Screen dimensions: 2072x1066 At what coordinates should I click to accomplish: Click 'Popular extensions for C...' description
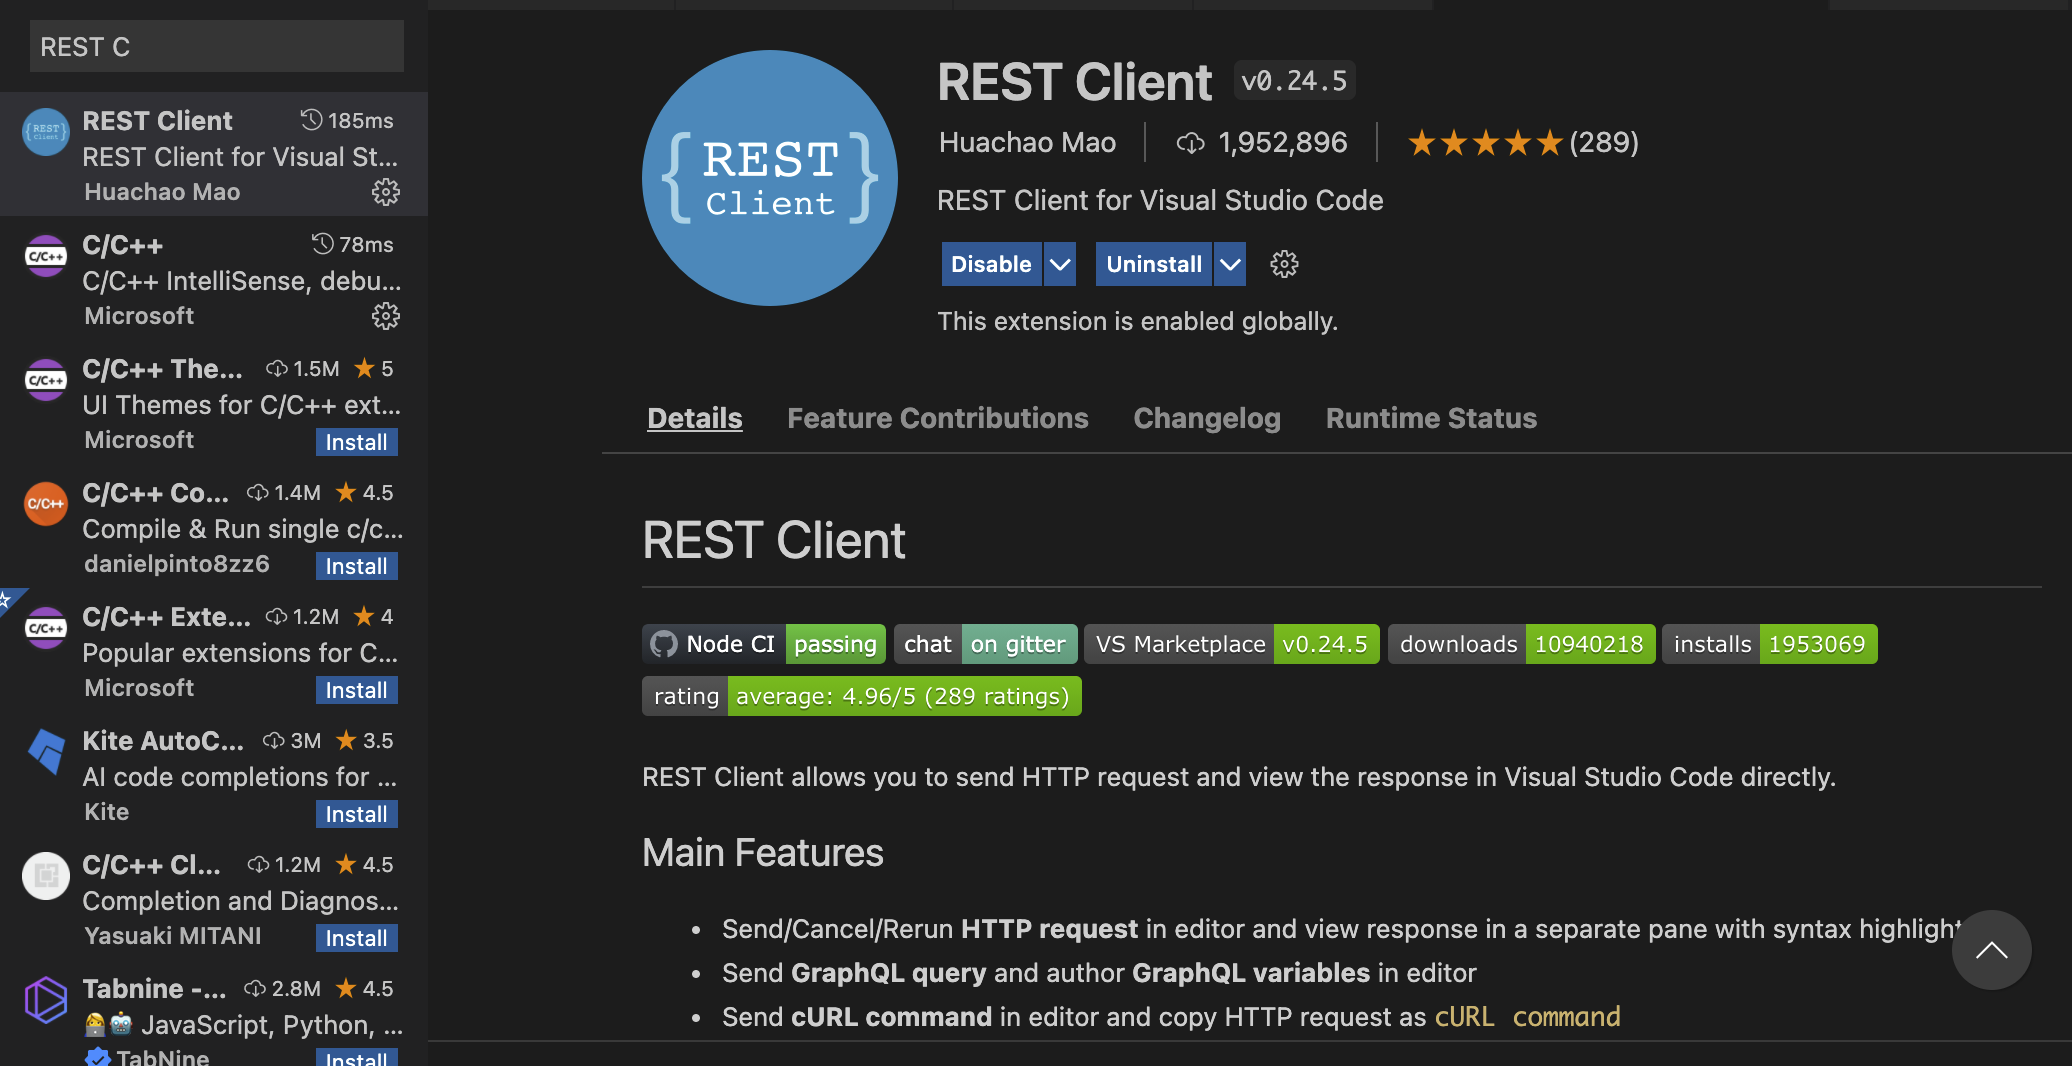point(240,653)
